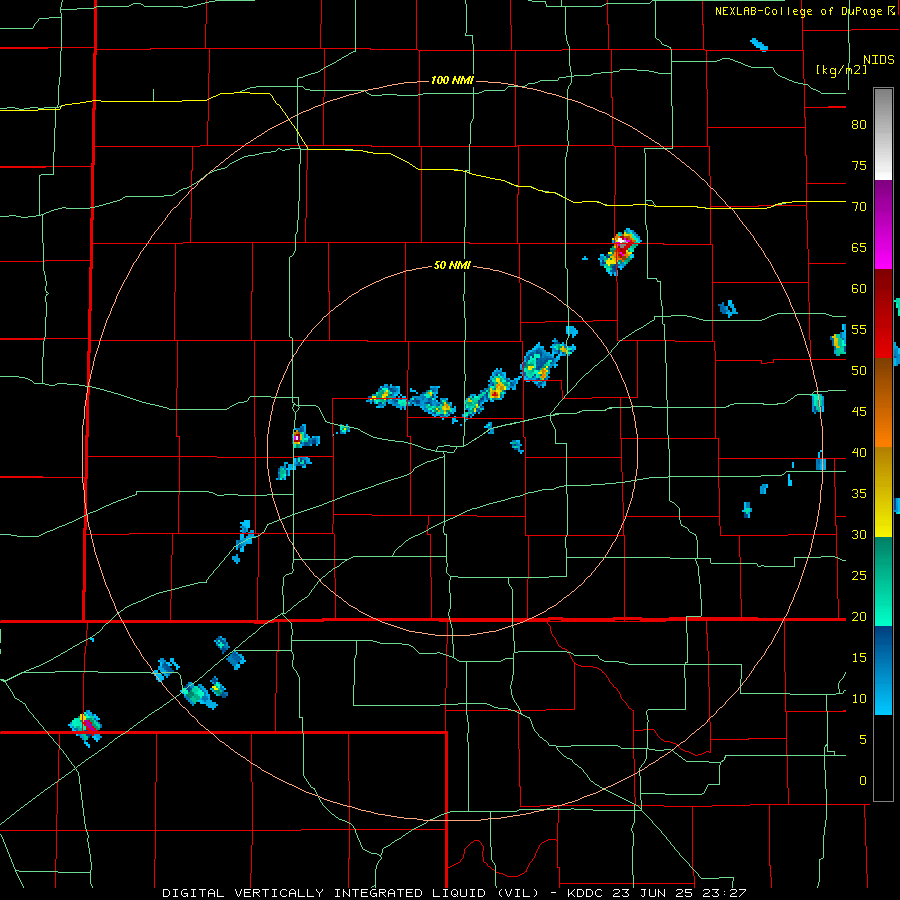Viewport: 900px width, 900px height.
Task: Click the 55 value on the scale
Action: coord(859,329)
